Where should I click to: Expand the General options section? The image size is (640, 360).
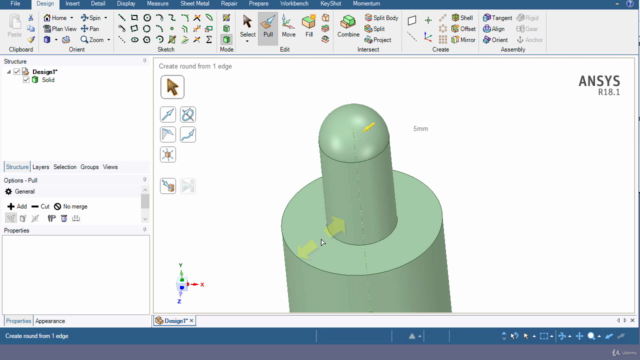coord(20,191)
